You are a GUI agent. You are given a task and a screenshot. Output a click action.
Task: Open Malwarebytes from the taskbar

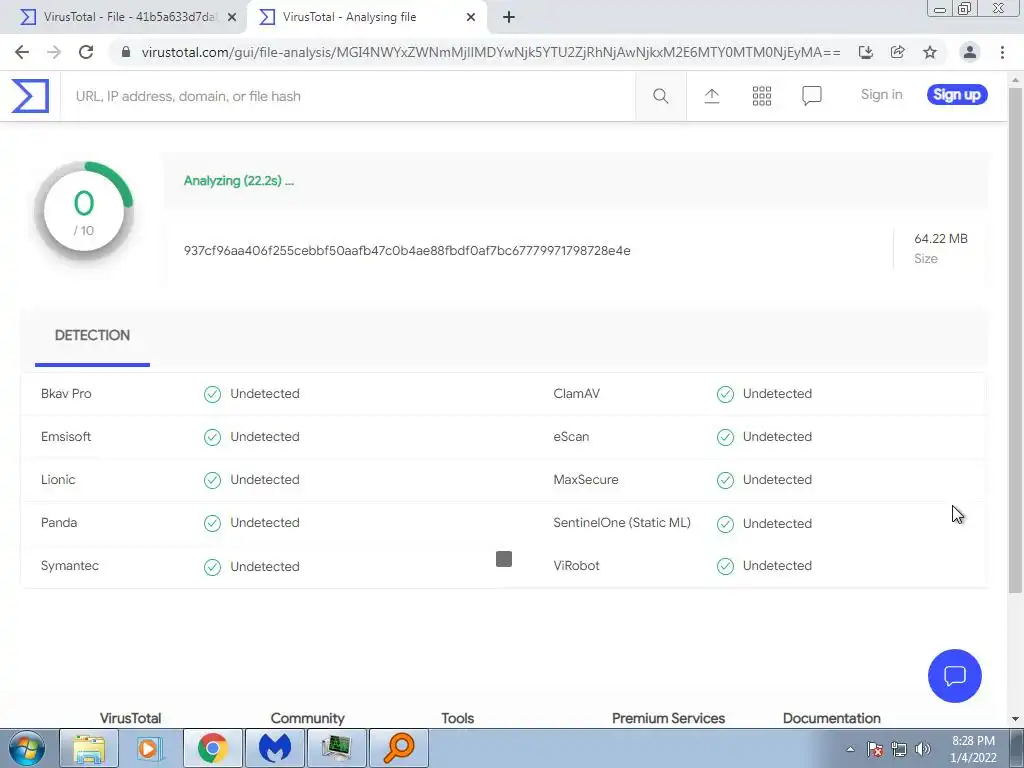click(274, 748)
